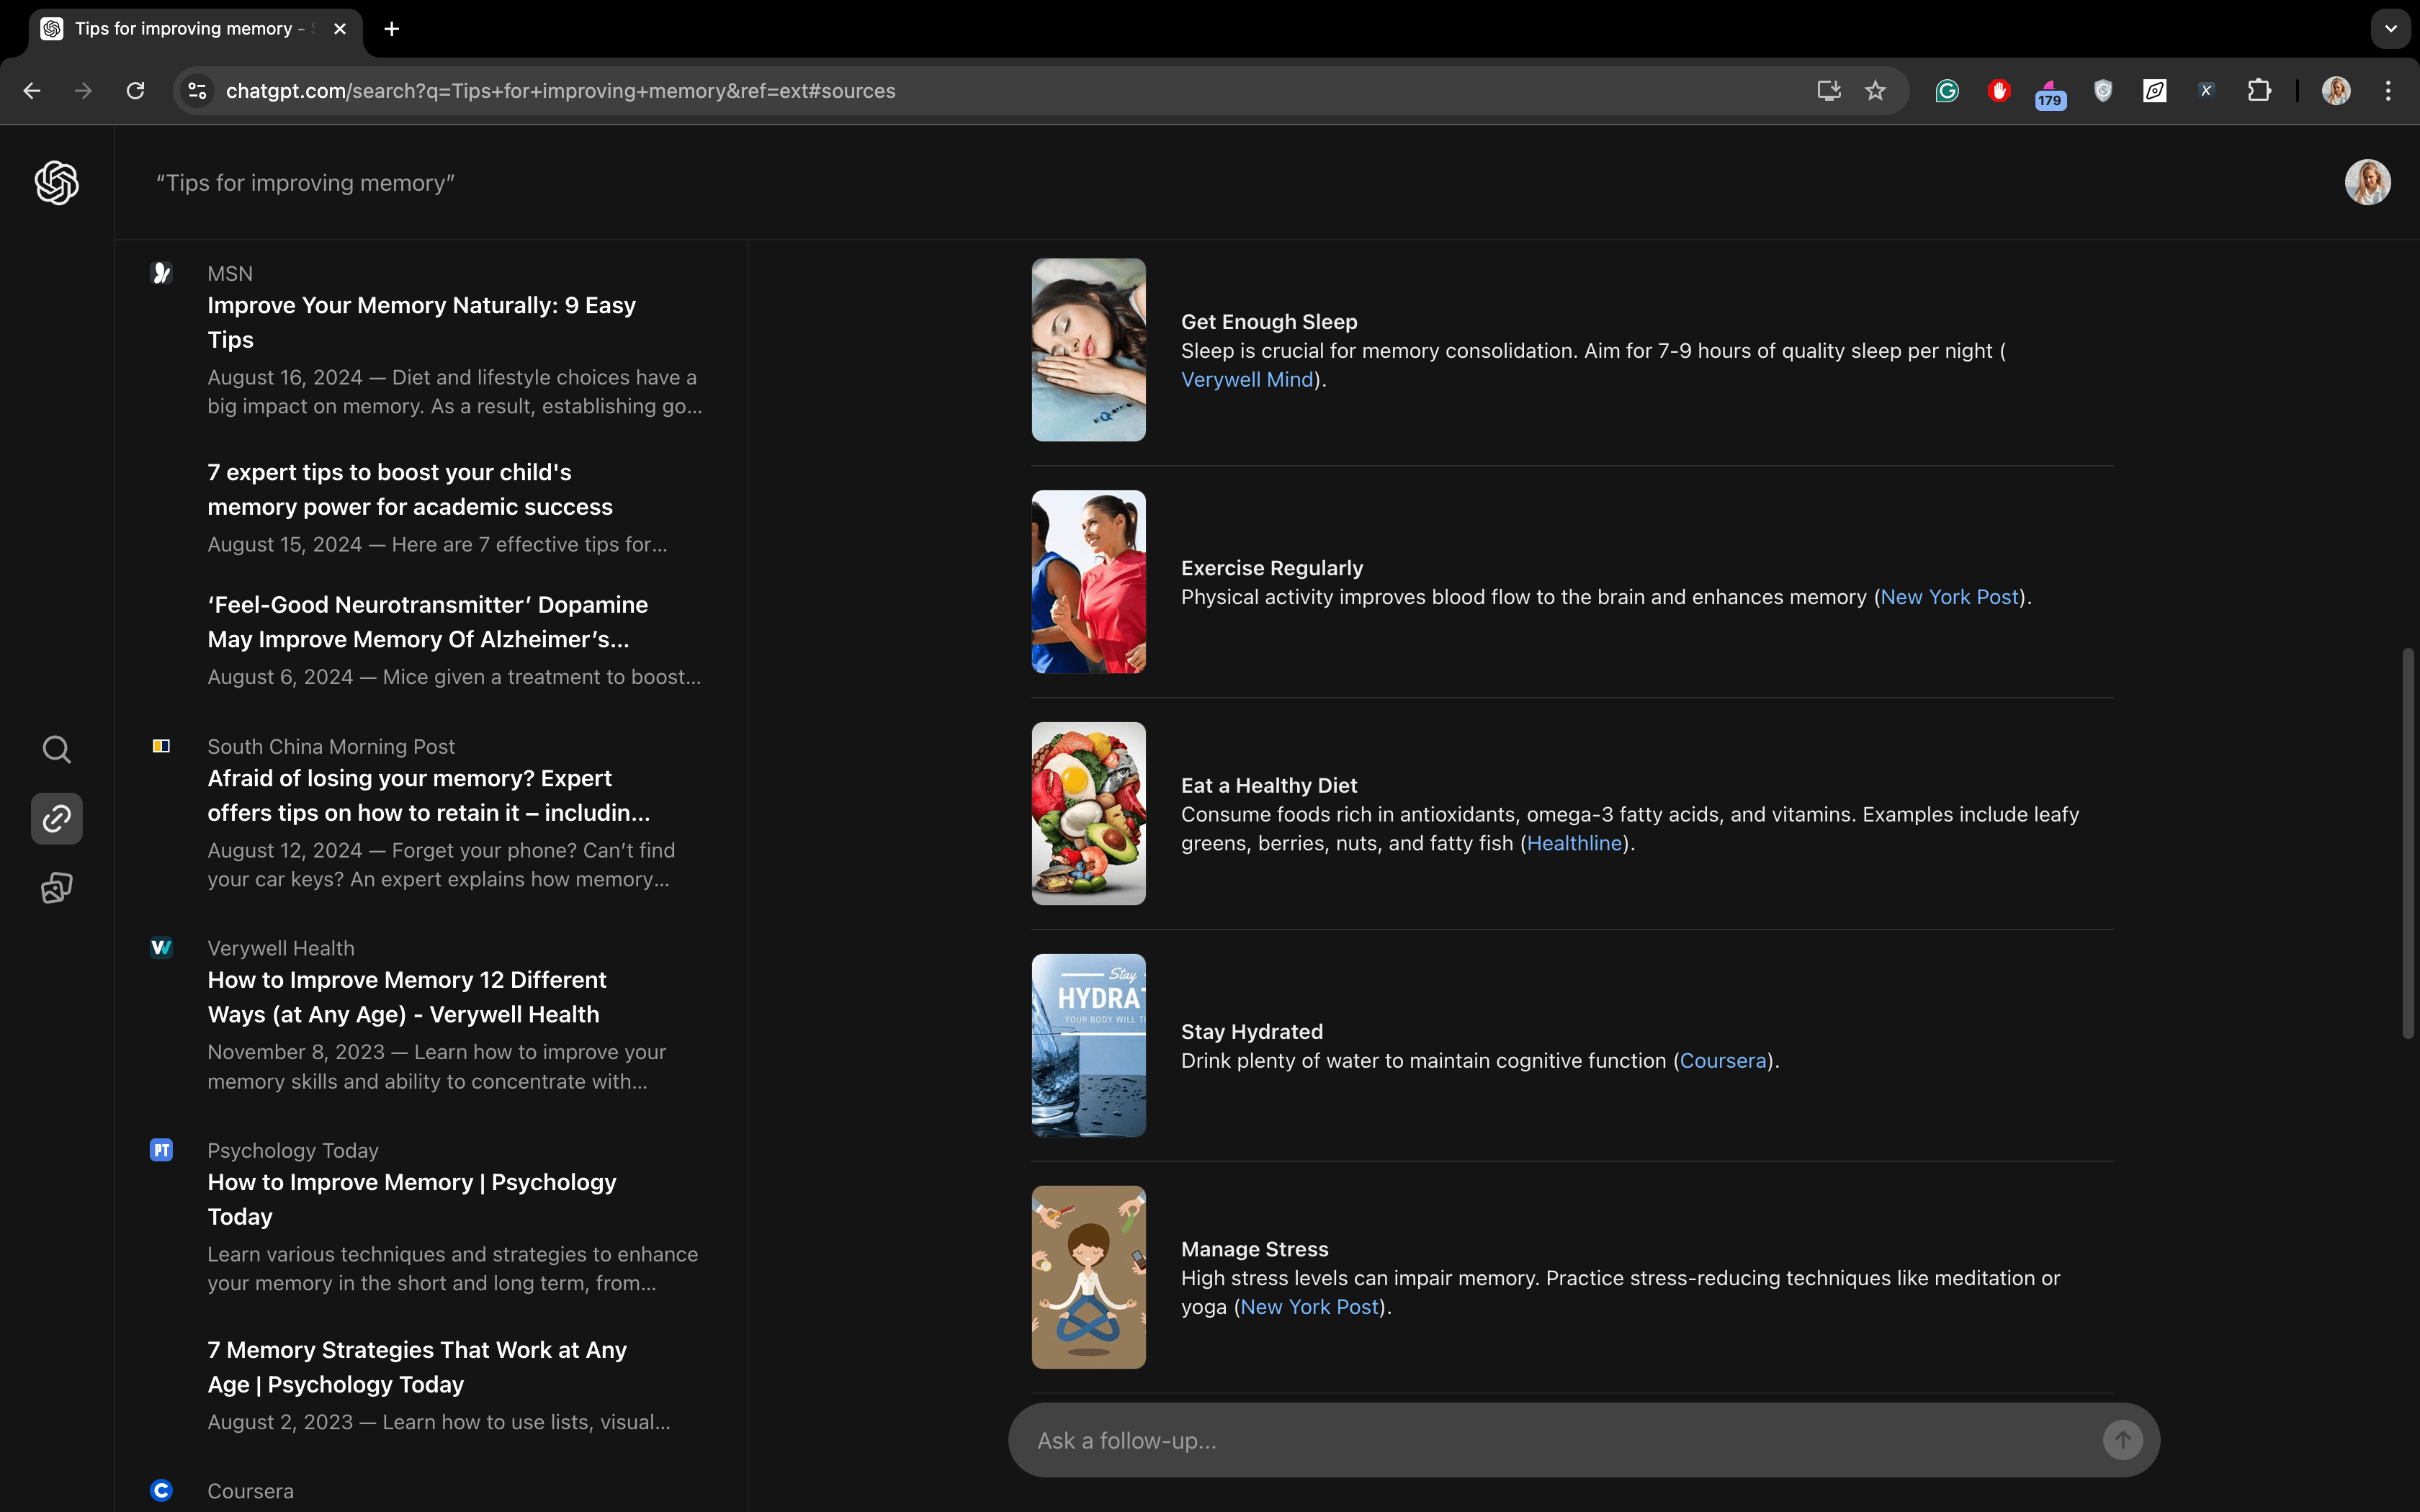
Task: Open the red hand ad blocker extension
Action: pyautogui.click(x=1999, y=91)
